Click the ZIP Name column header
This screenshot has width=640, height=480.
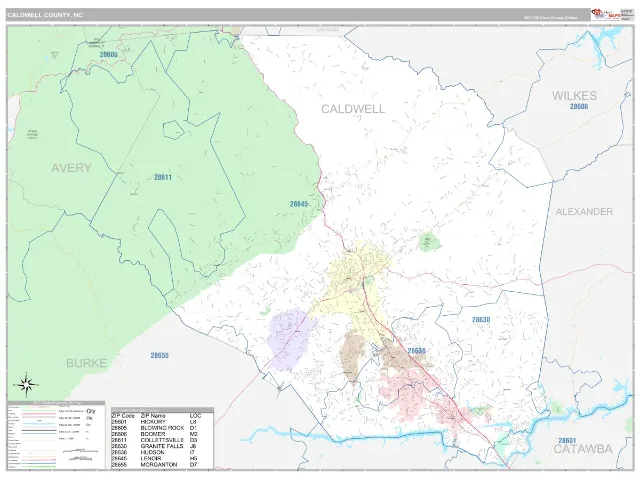pyautogui.click(x=153, y=416)
